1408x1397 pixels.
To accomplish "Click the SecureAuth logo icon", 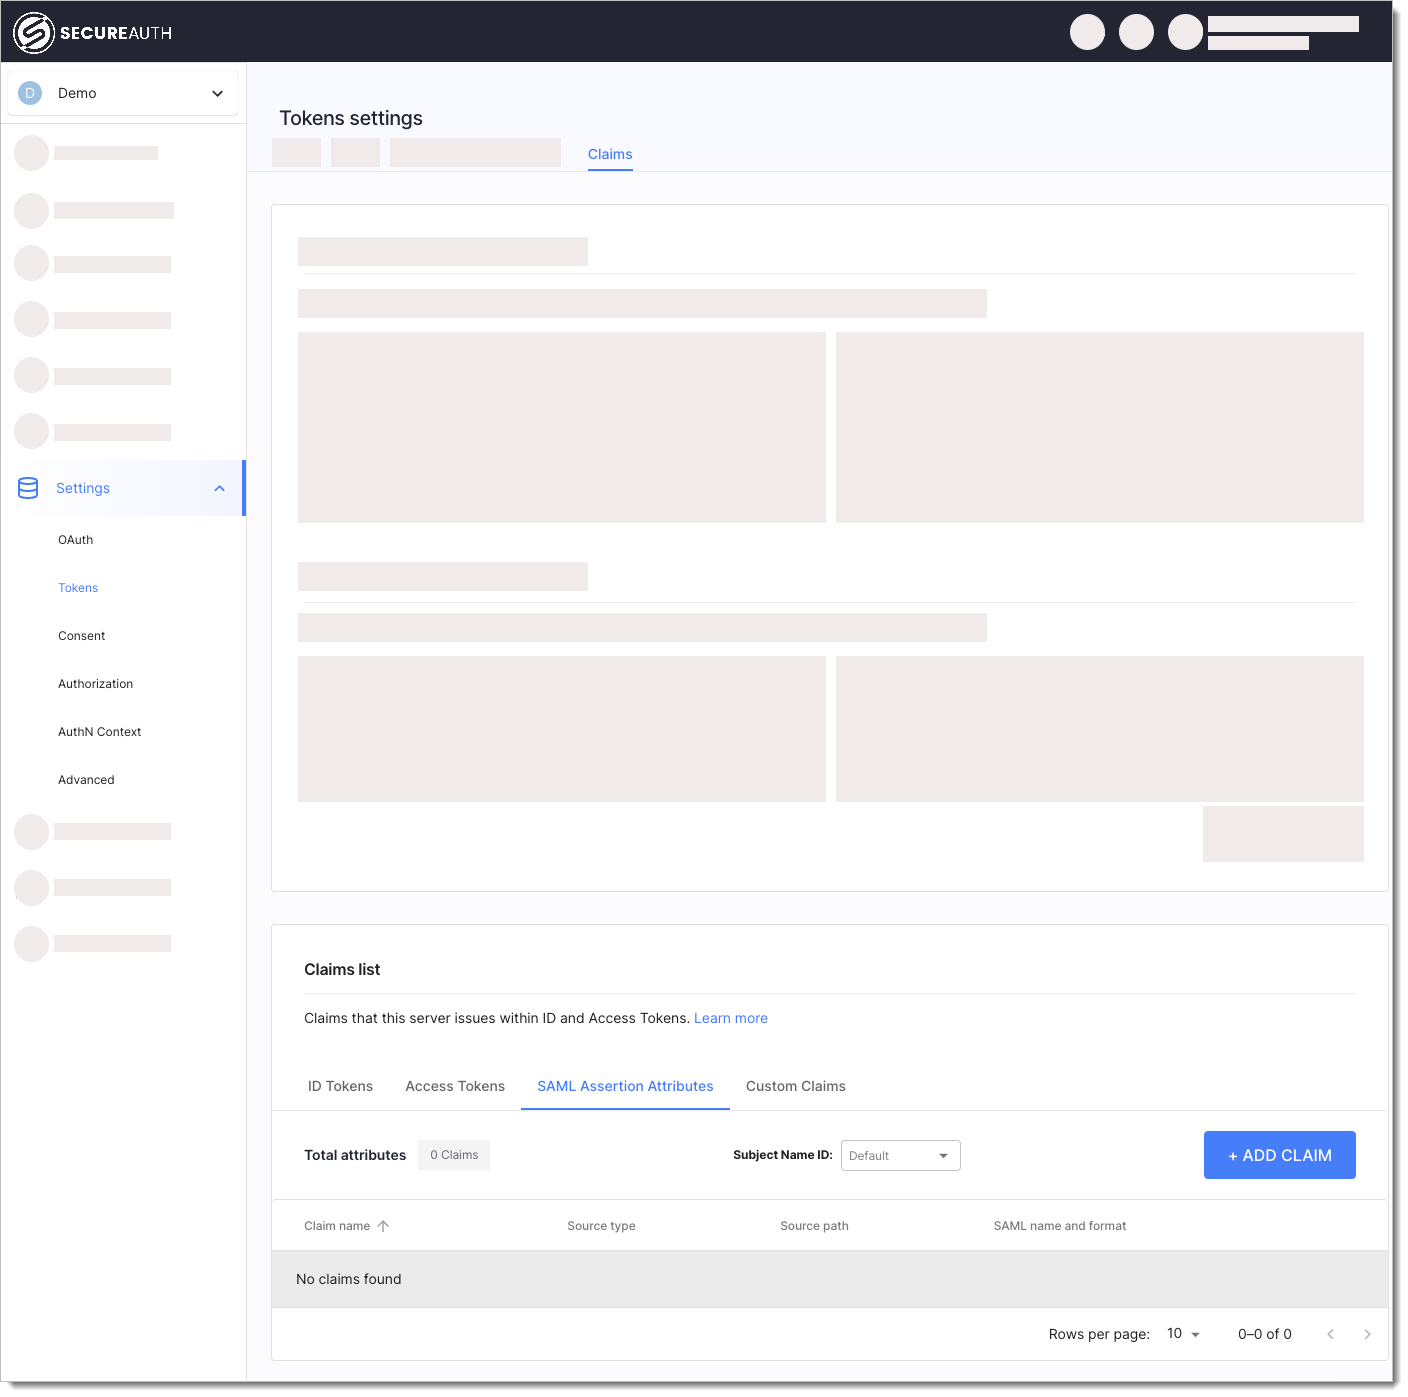I will [34, 33].
